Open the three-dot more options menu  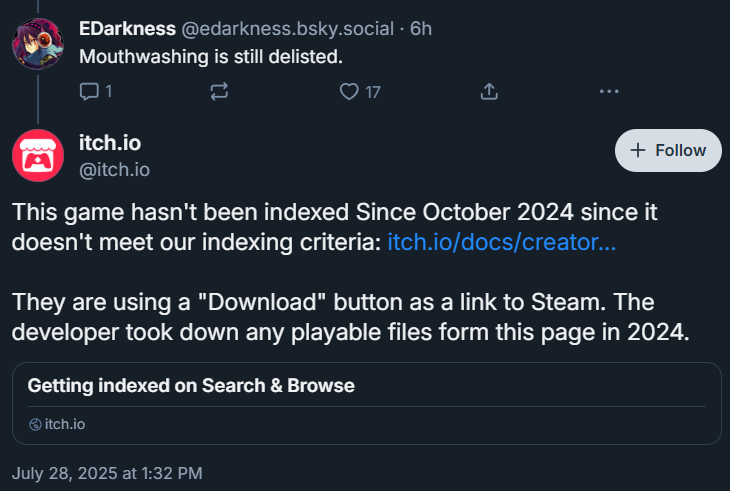point(609,91)
